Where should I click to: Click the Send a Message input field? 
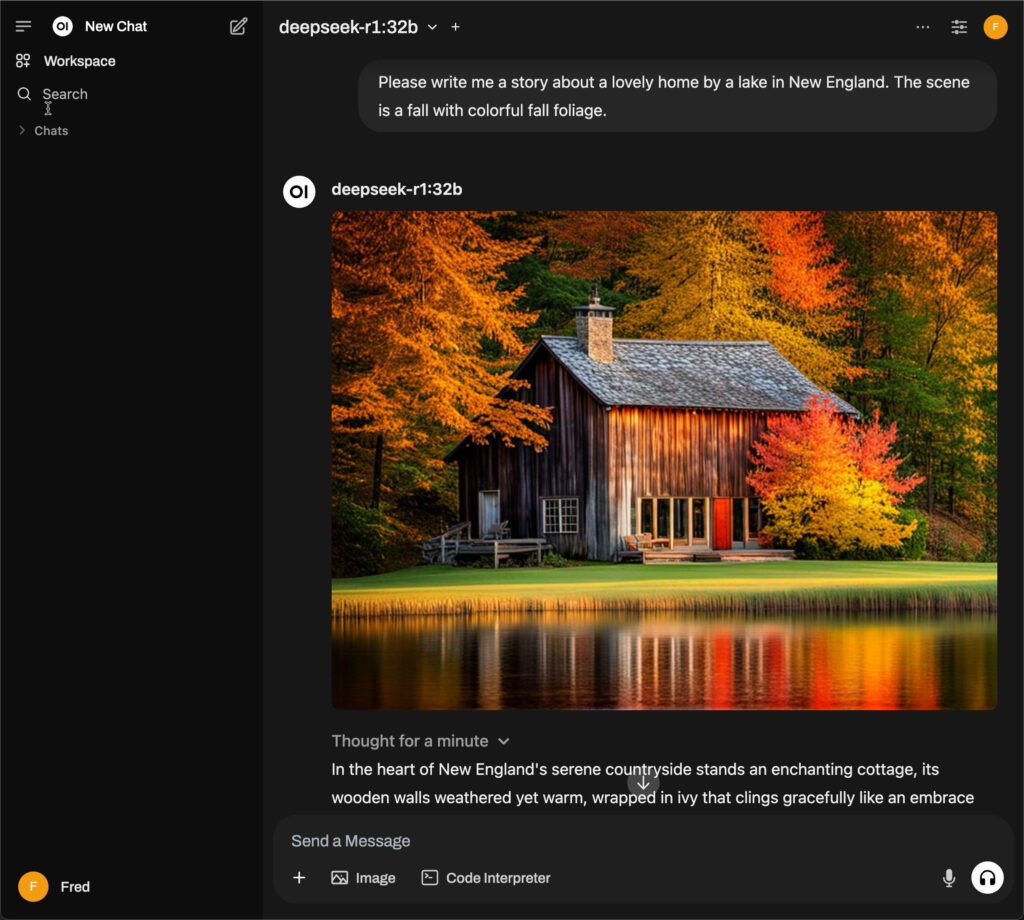coord(600,841)
